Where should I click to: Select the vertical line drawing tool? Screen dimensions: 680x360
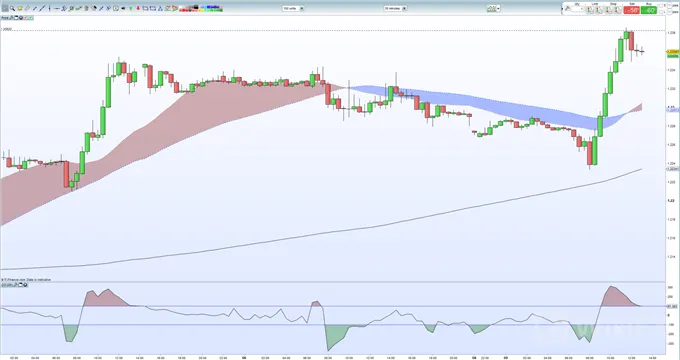click(49, 8)
